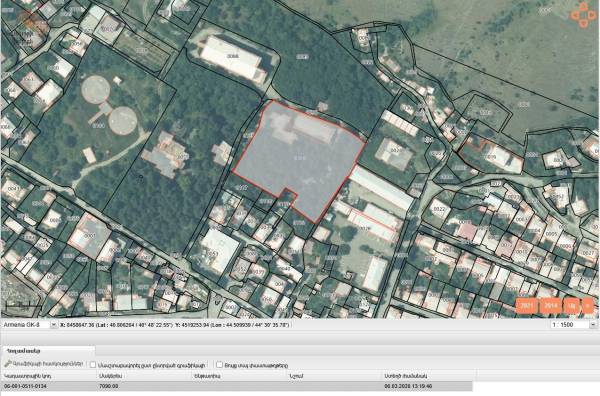
Task: Select the third orange map layer button
Action: point(572,306)
